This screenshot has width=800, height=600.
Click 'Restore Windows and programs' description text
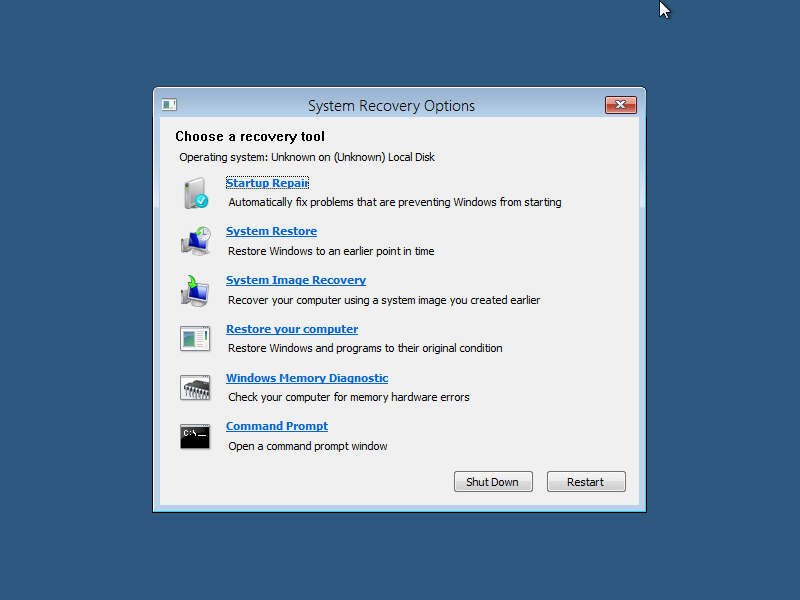click(x=365, y=348)
